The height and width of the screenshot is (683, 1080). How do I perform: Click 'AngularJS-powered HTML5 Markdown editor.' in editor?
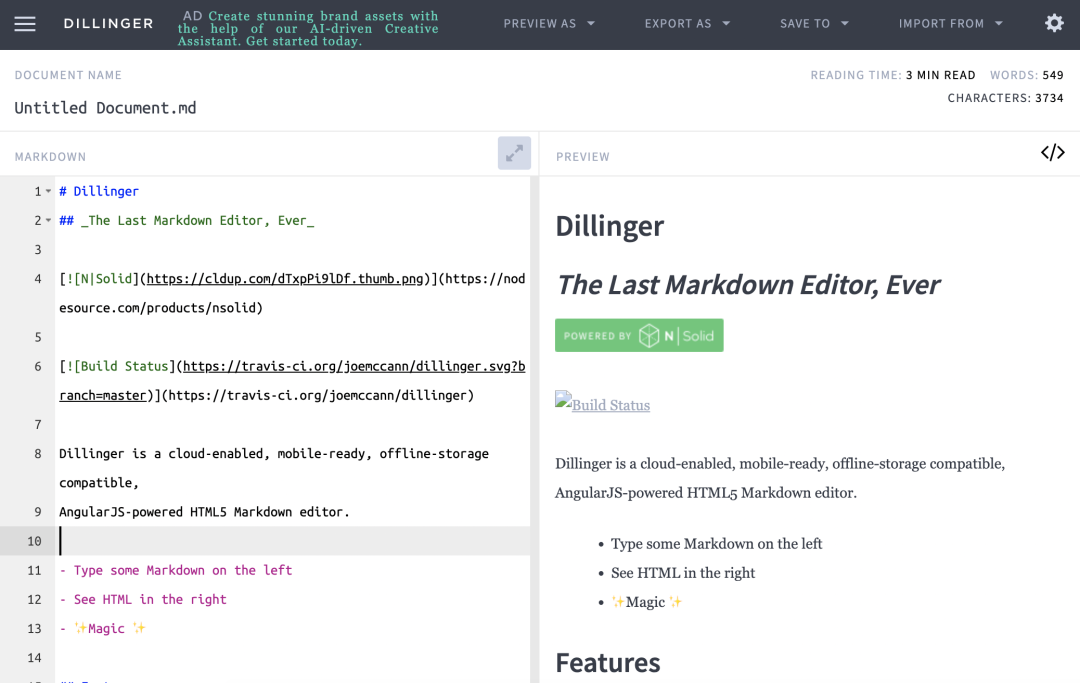(x=205, y=512)
